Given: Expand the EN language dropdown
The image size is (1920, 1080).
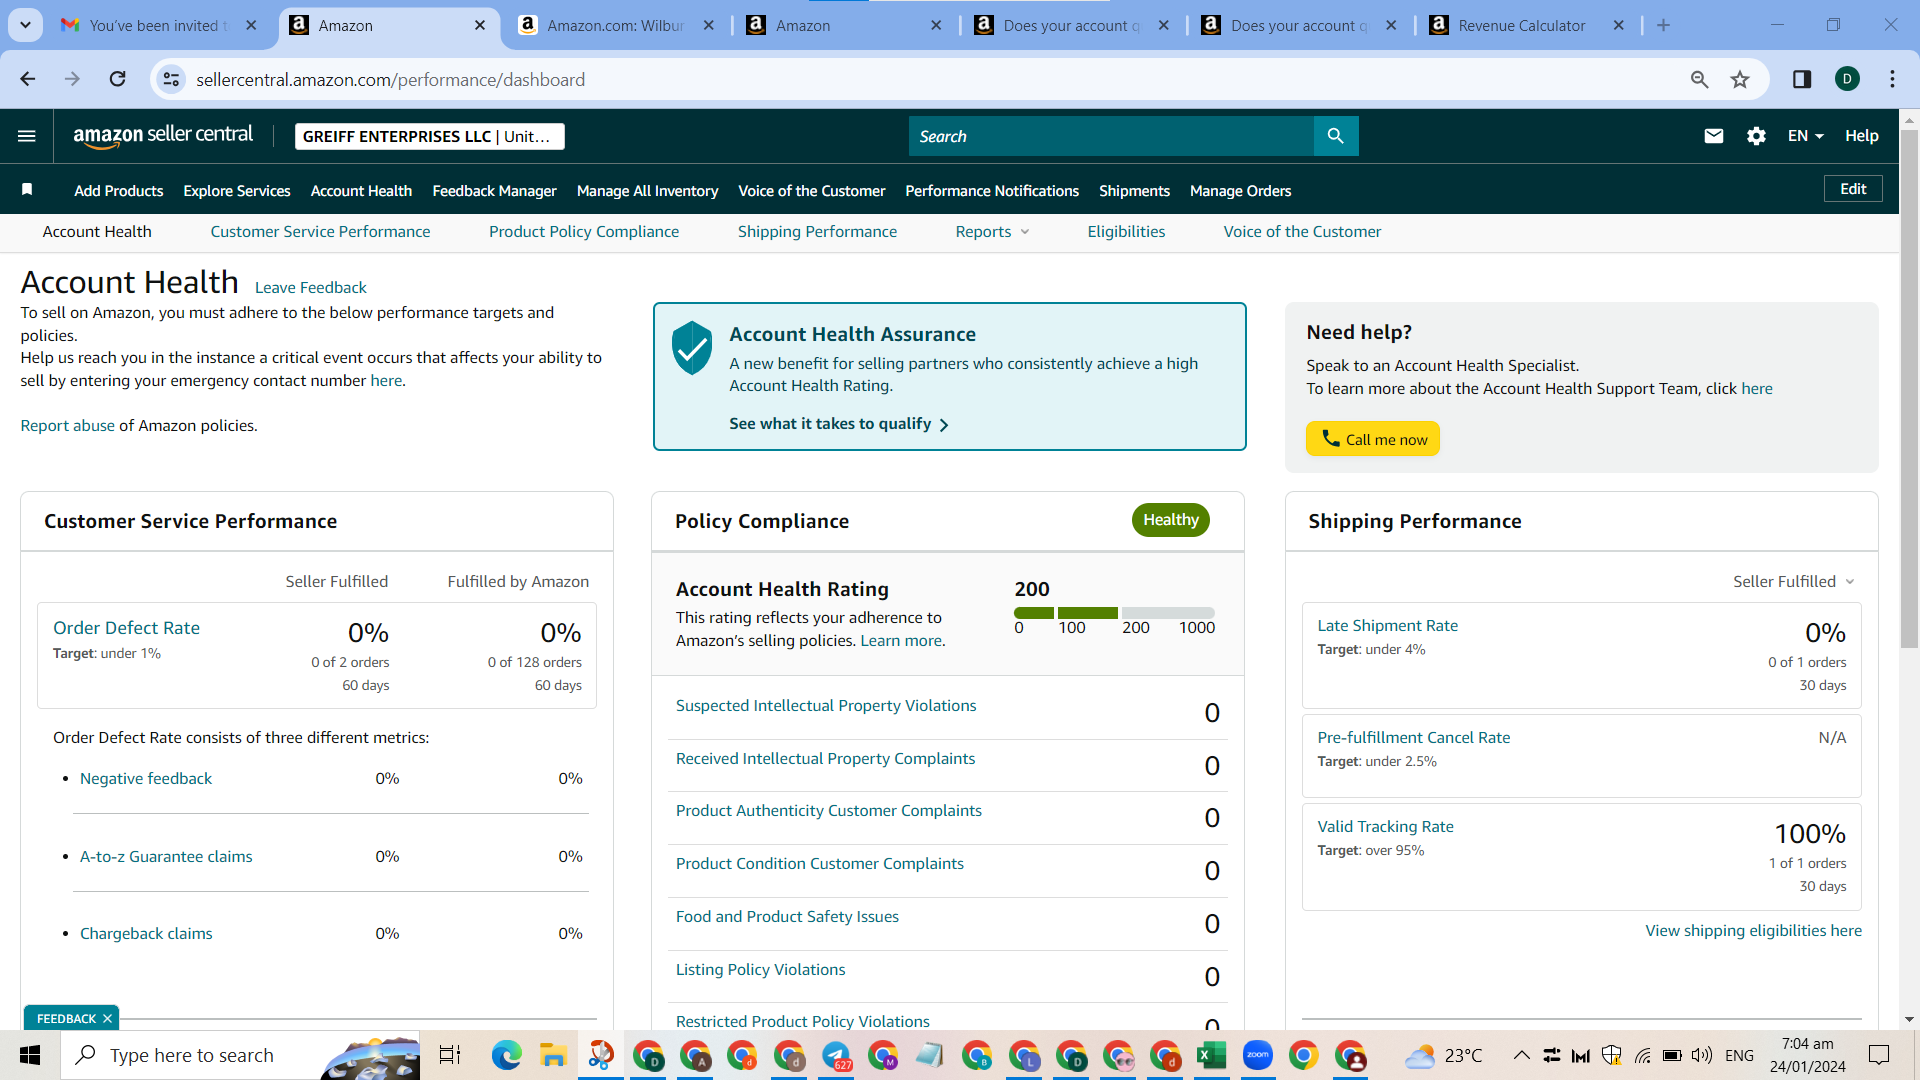Looking at the screenshot, I should 1806,136.
